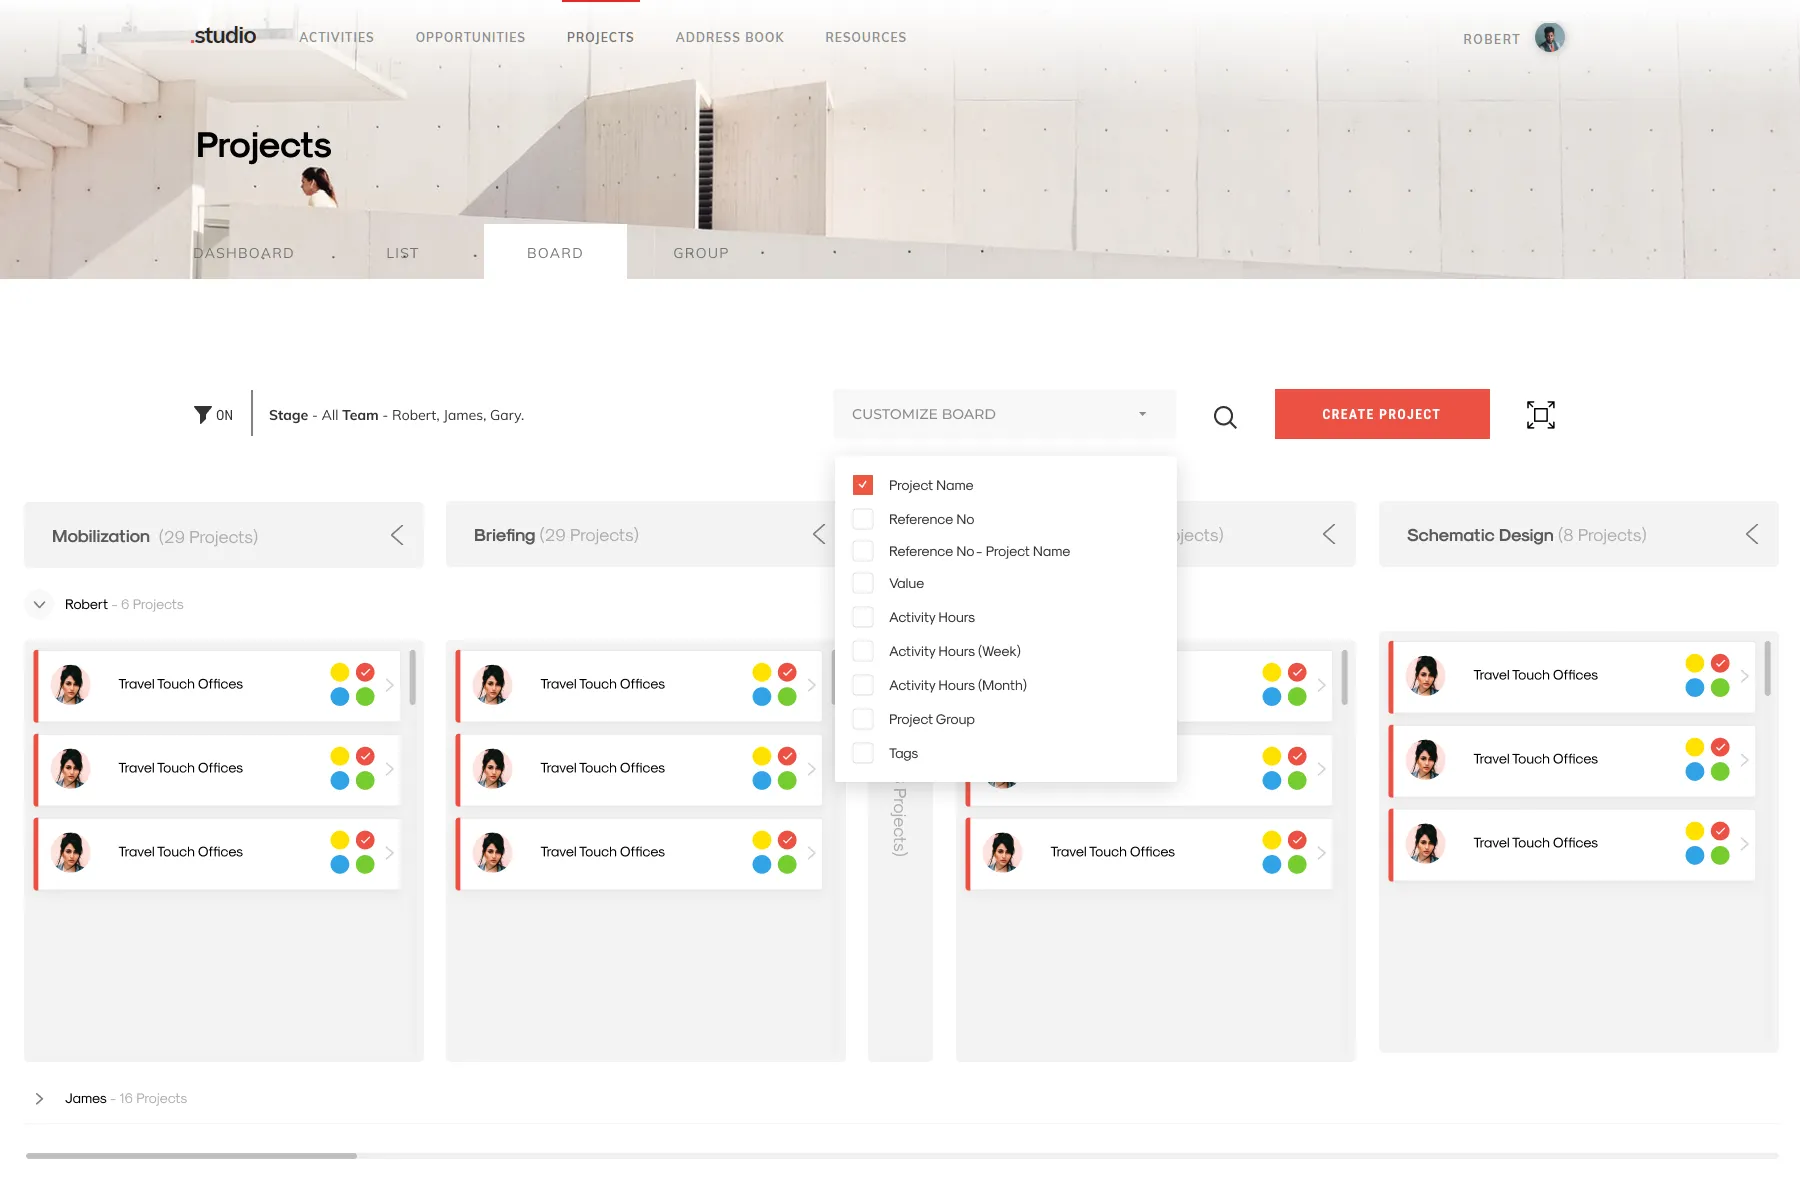This screenshot has height=1188, width=1800.
Task: Open Robert's profile avatar picture
Action: tap(1548, 36)
